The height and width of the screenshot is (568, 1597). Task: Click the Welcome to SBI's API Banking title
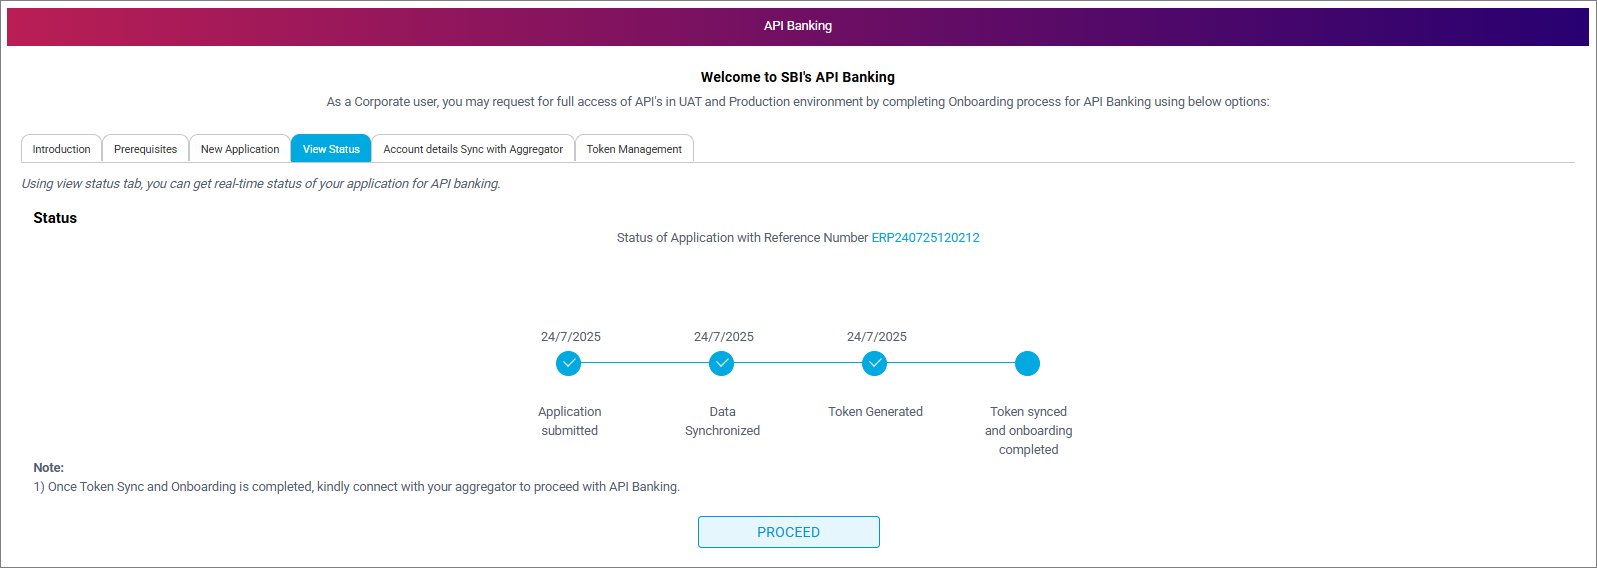(797, 77)
